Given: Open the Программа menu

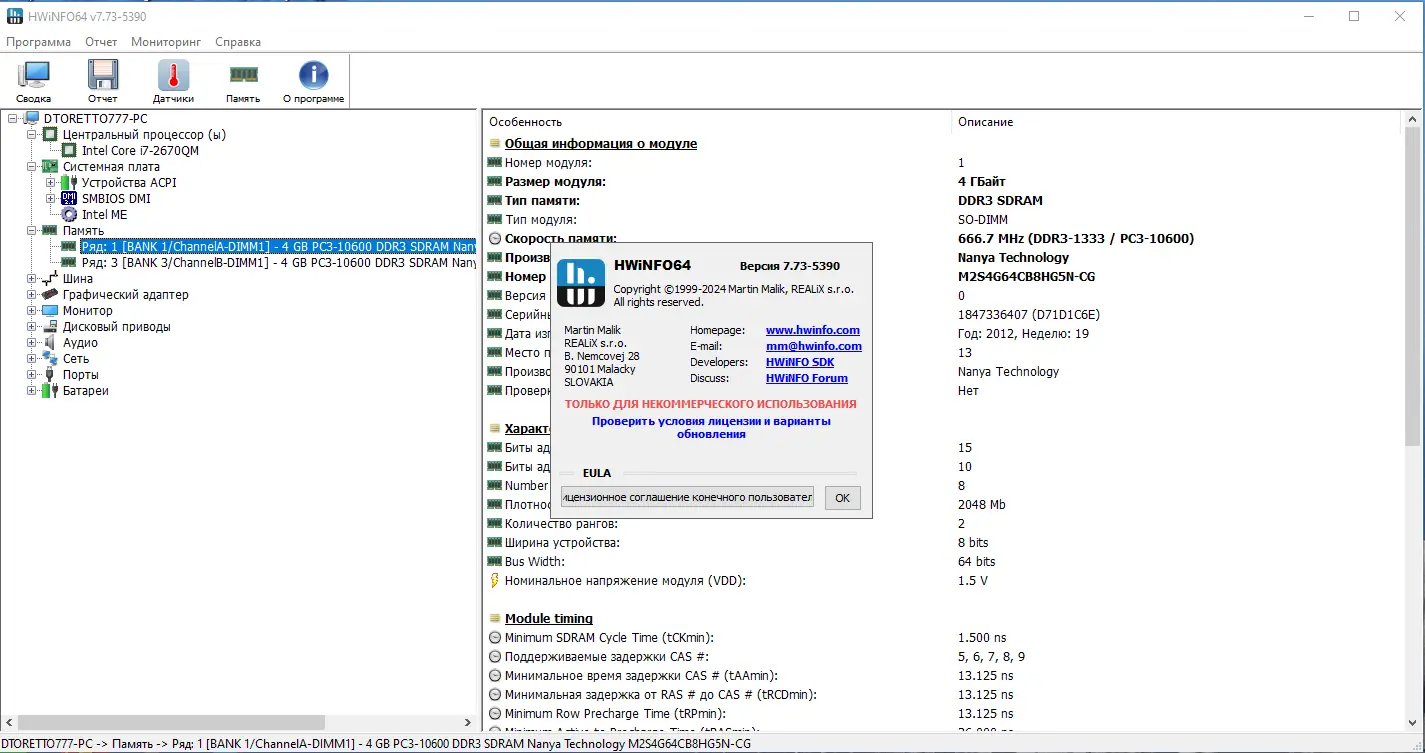Looking at the screenshot, I should point(39,42).
